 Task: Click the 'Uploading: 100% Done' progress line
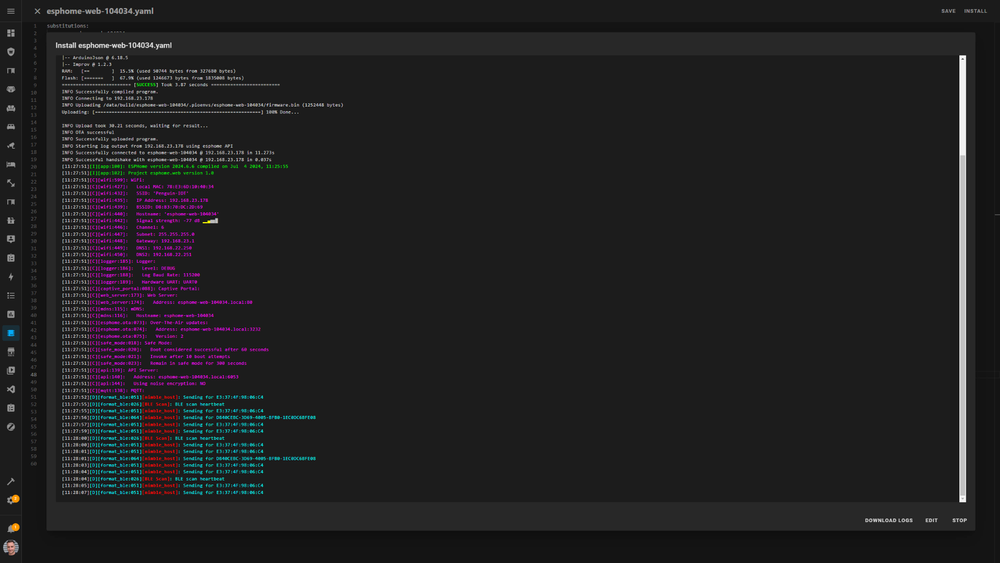click(180, 112)
